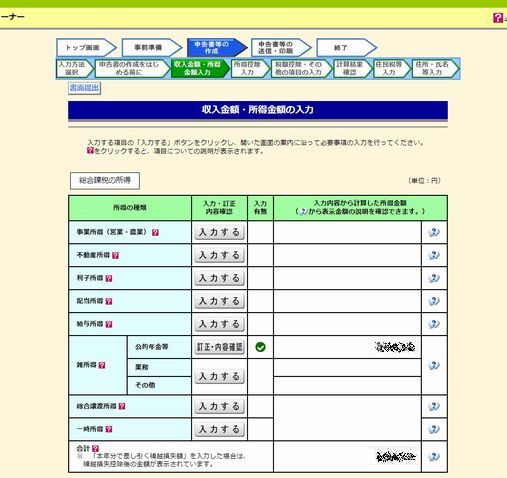Image resolution: width=507 pixels, height=478 pixels.
Task: Click help icon beside 事業所得（営業・農業）
Action: tap(155, 232)
